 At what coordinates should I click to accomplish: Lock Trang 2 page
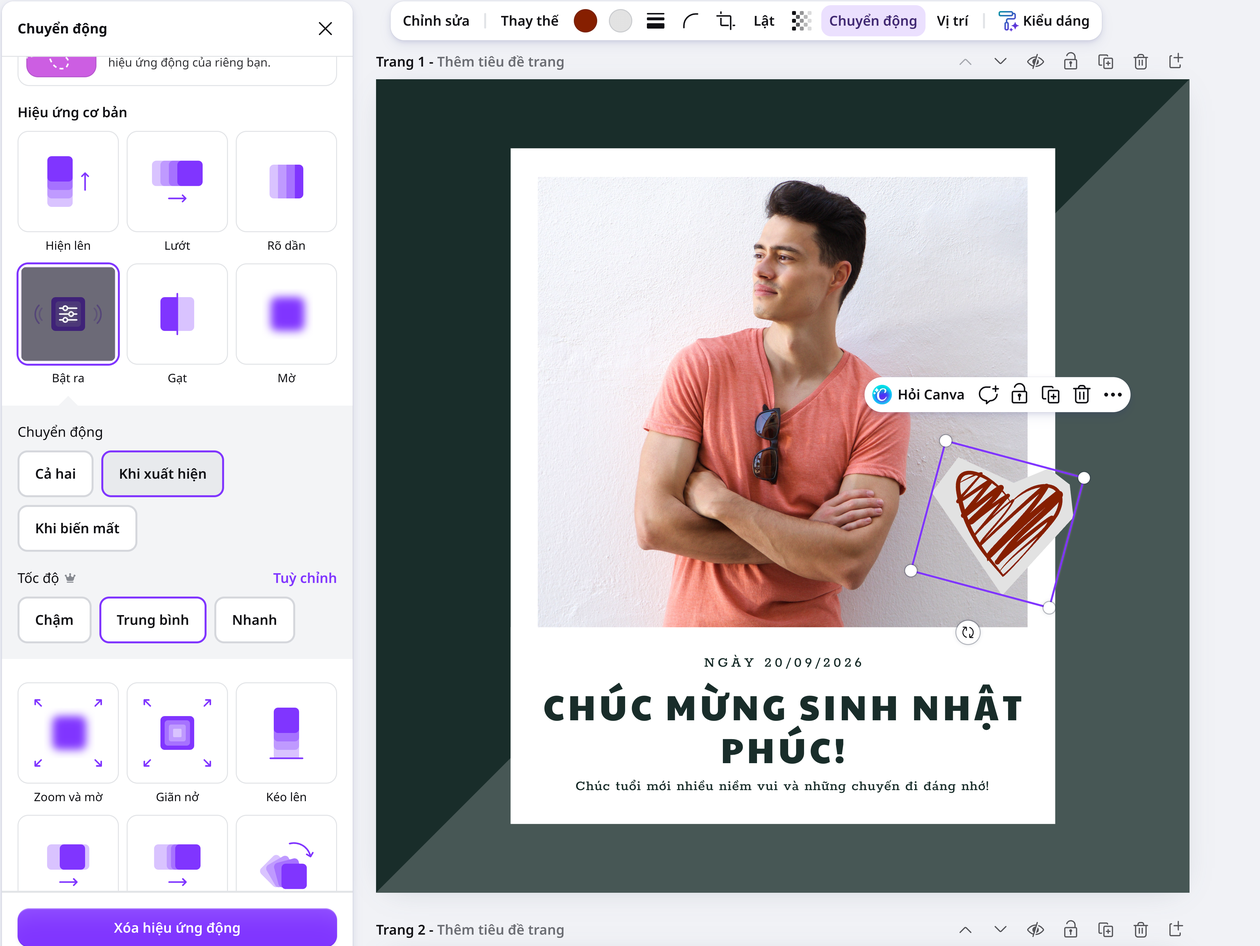click(1070, 930)
